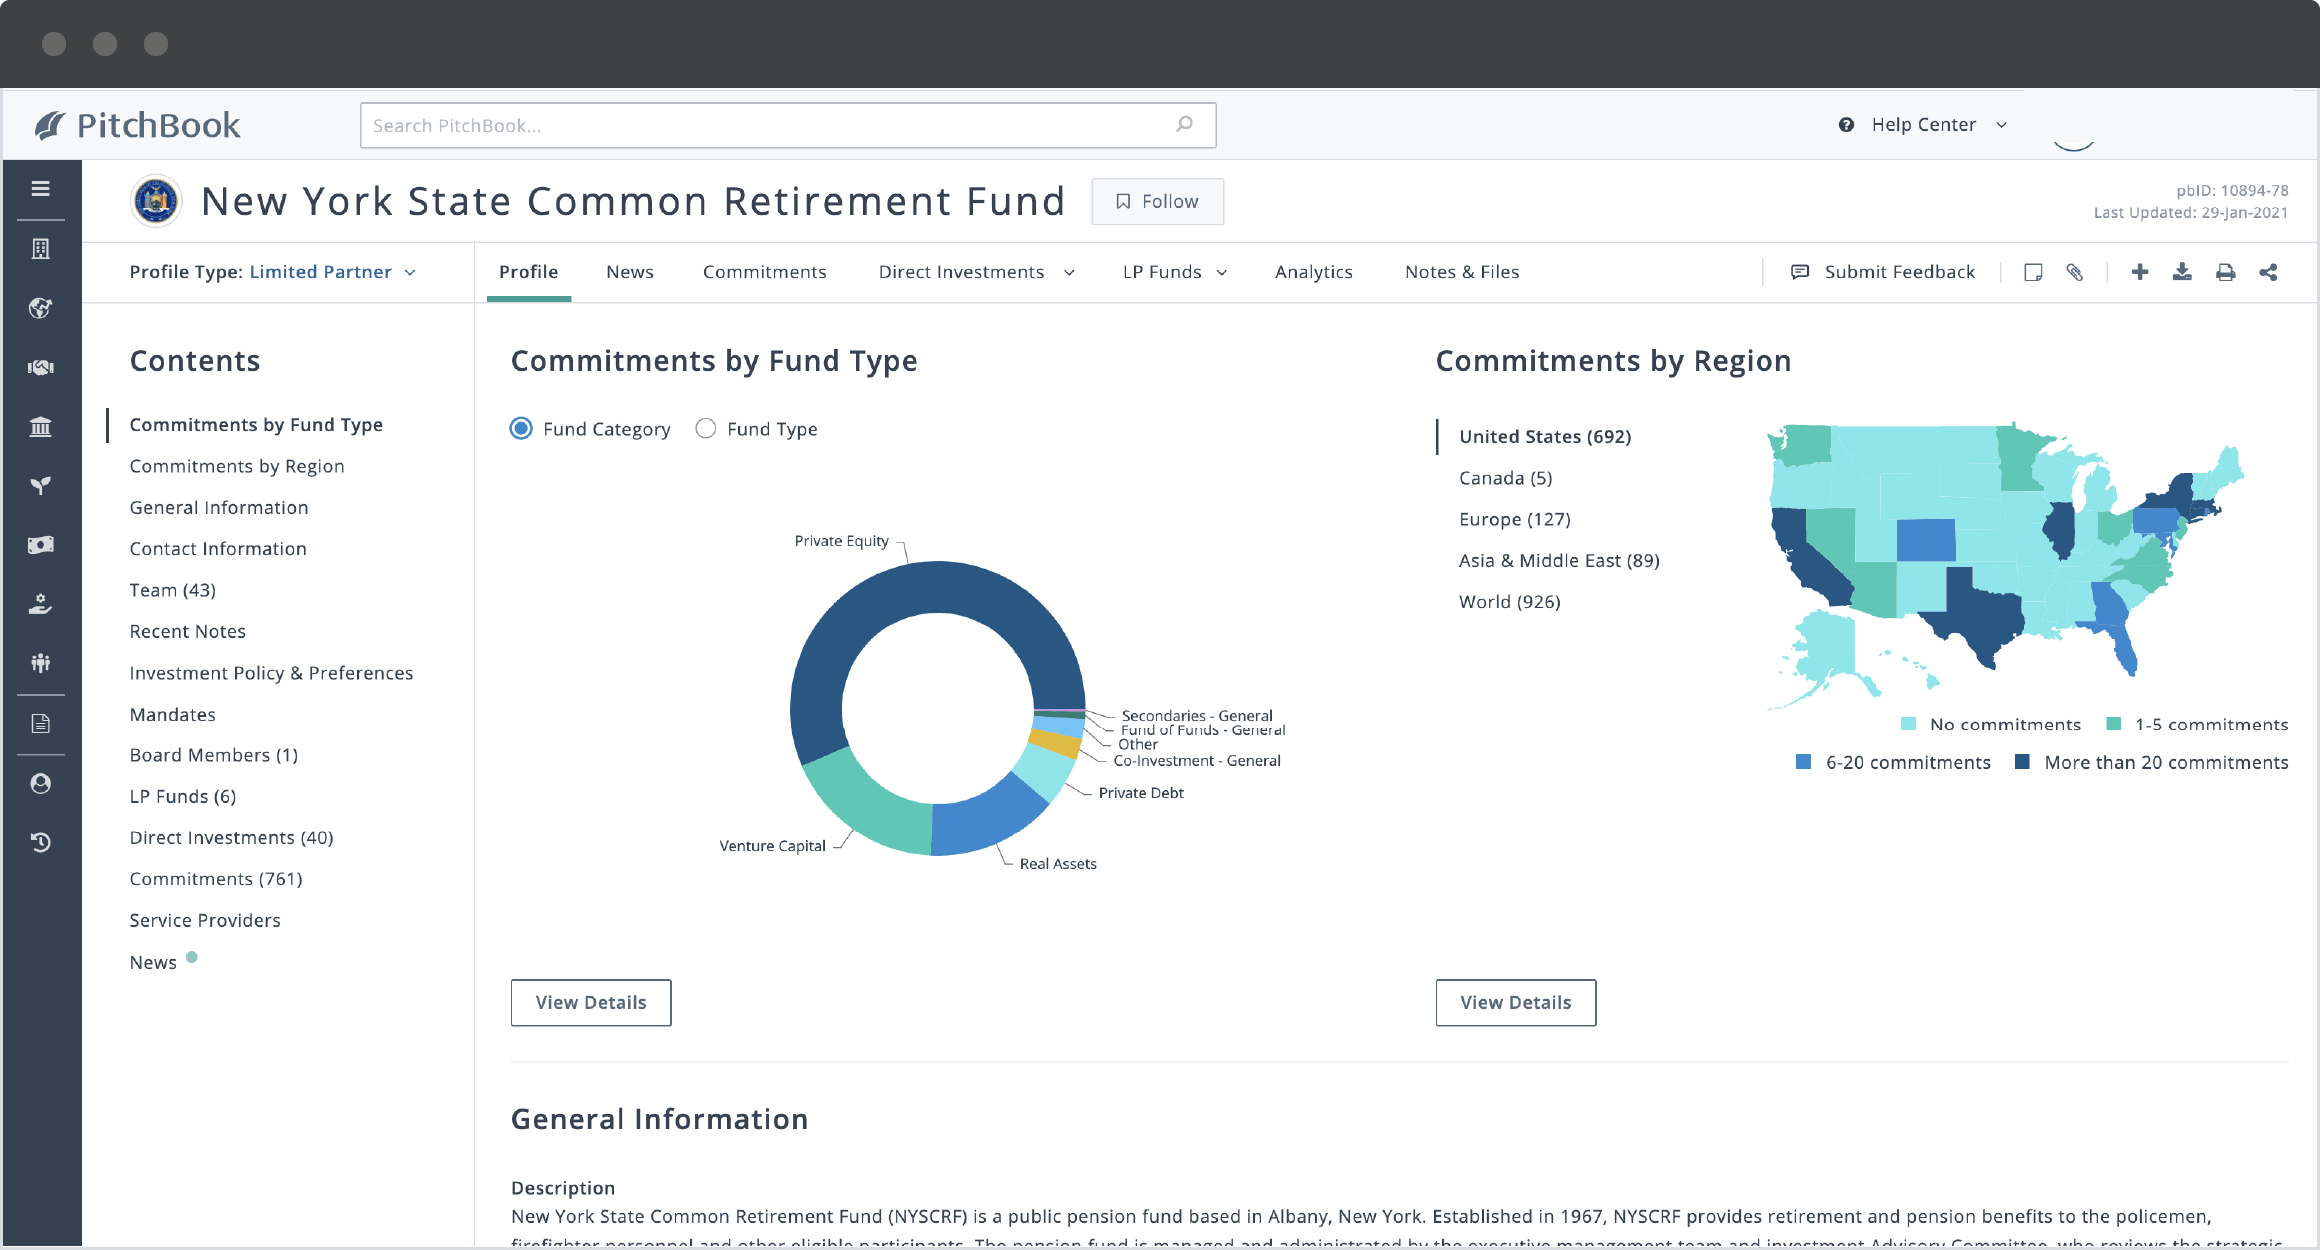Click the paperclip attachment icon

(x=2075, y=271)
